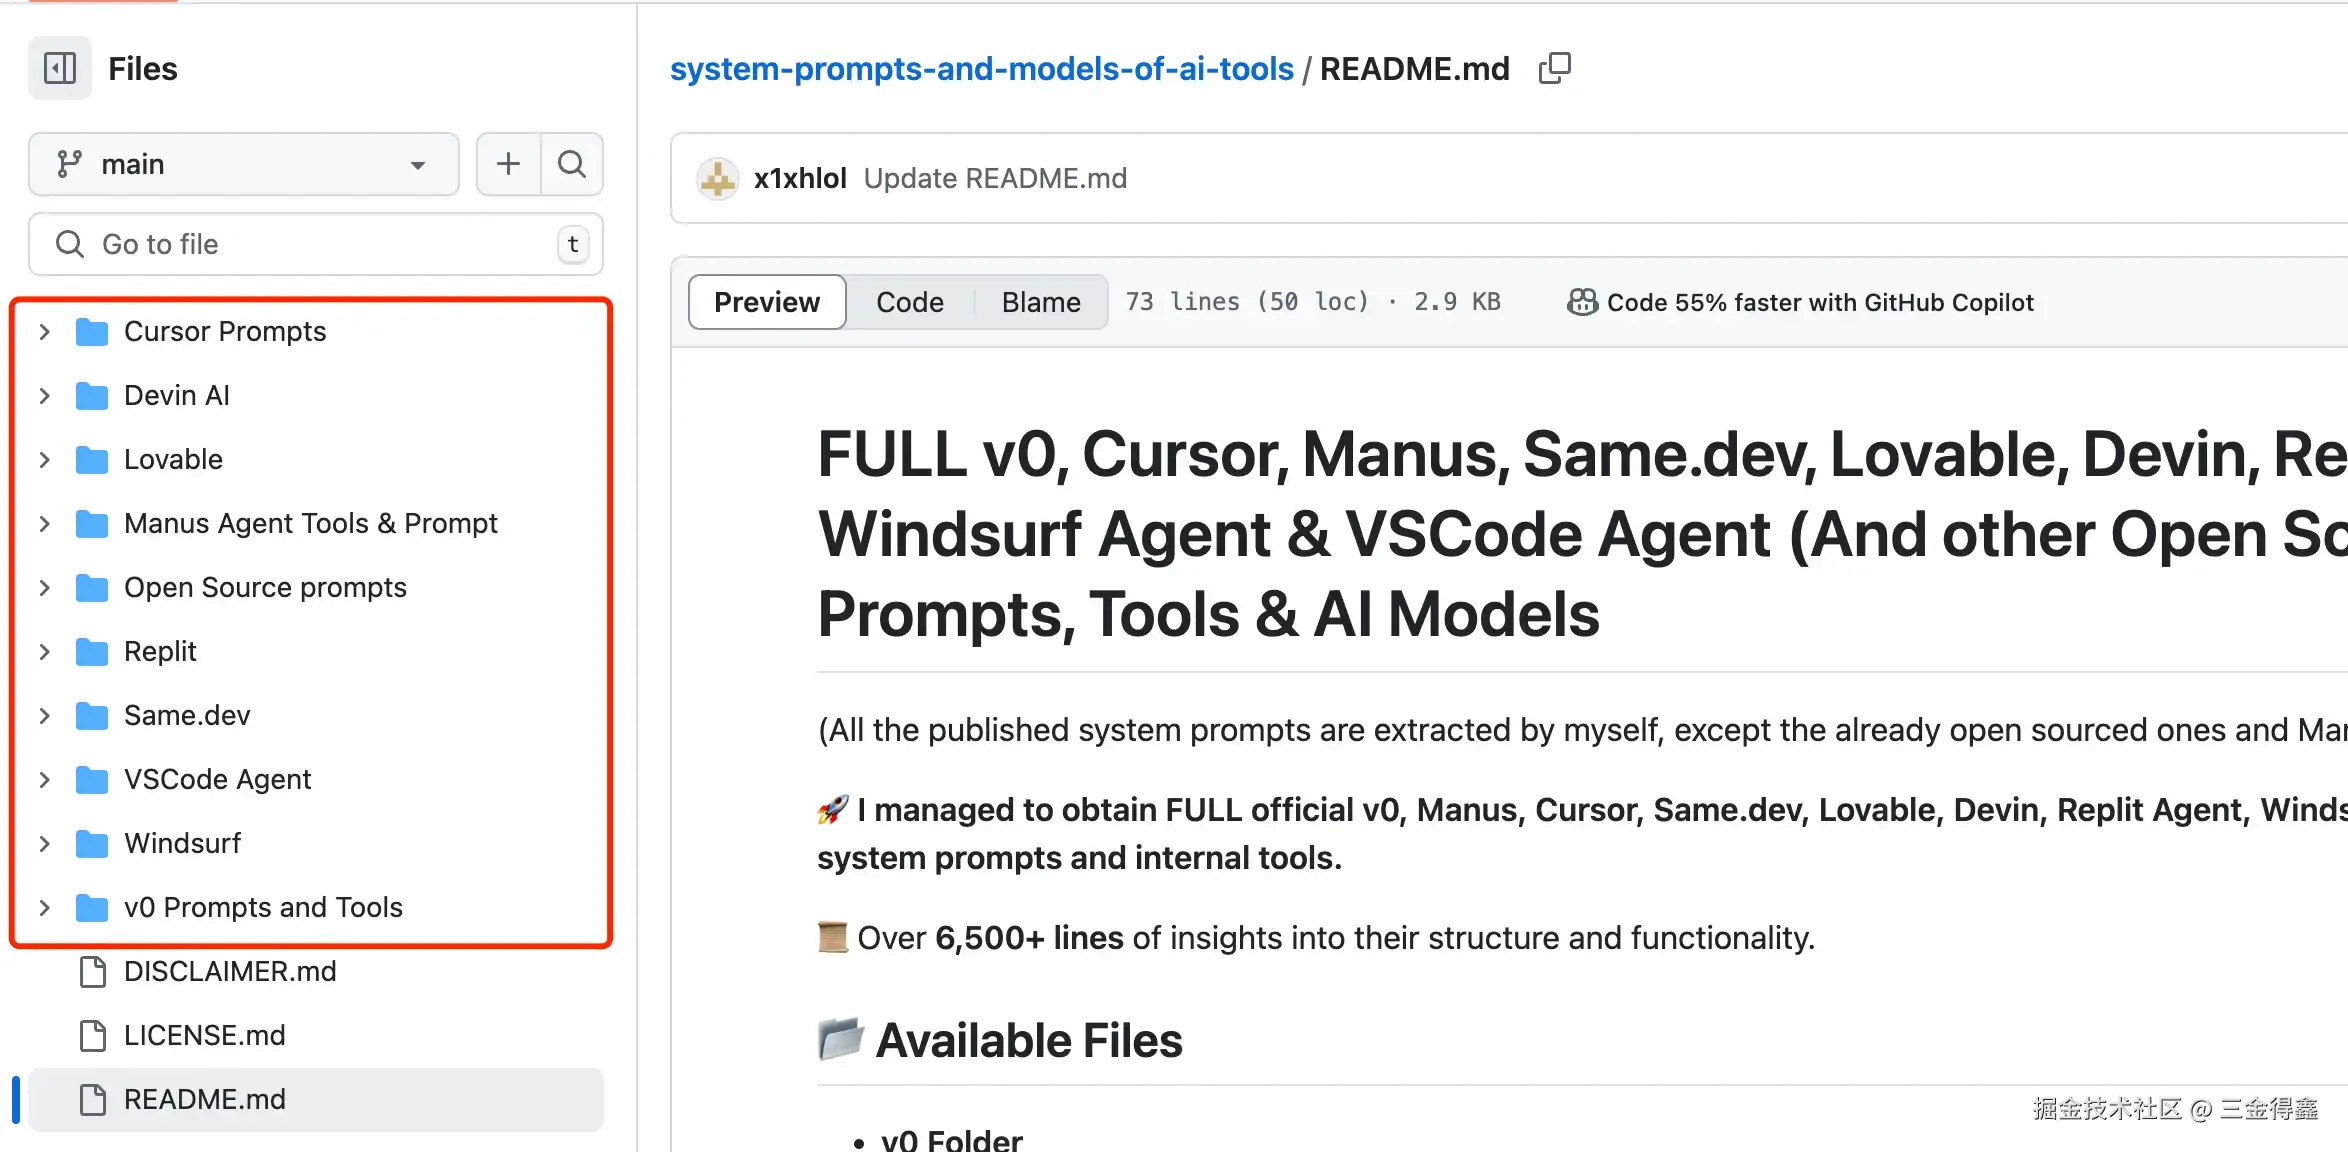Click the Go to file field
Screen dimensions: 2348x1152
316,244
